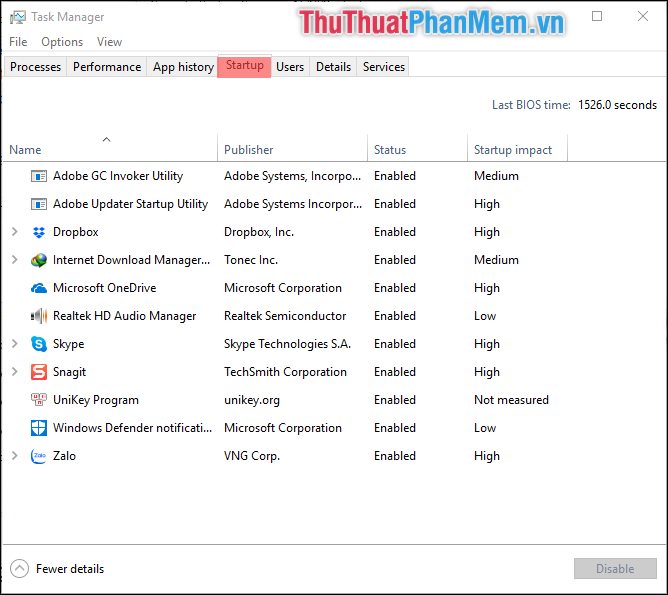The height and width of the screenshot is (595, 668).
Task: Switch to the App history tab
Action: (183, 67)
